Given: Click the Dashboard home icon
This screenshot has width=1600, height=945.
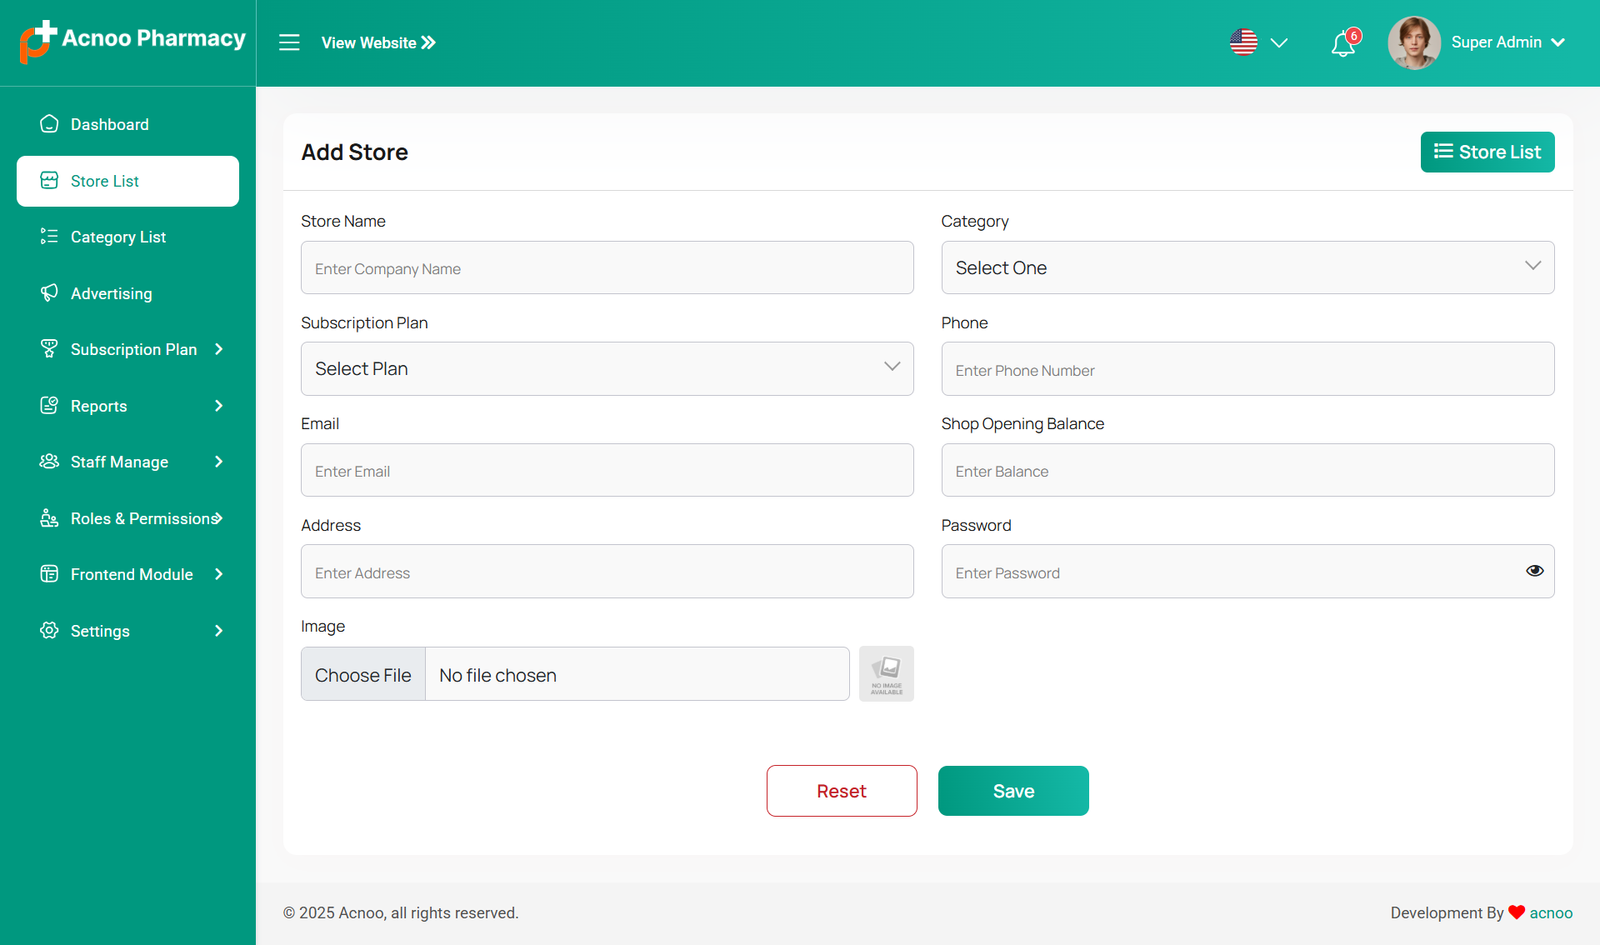Looking at the screenshot, I should tap(49, 124).
